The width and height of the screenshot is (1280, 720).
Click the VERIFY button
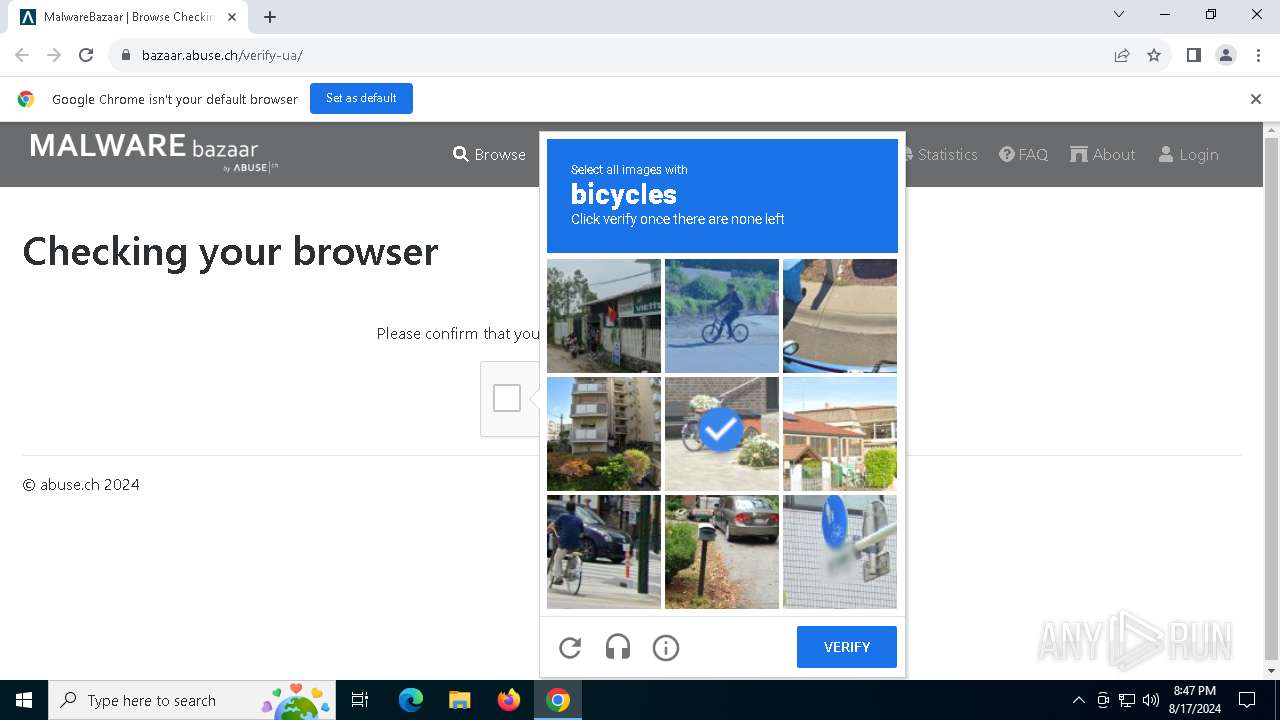(x=847, y=647)
